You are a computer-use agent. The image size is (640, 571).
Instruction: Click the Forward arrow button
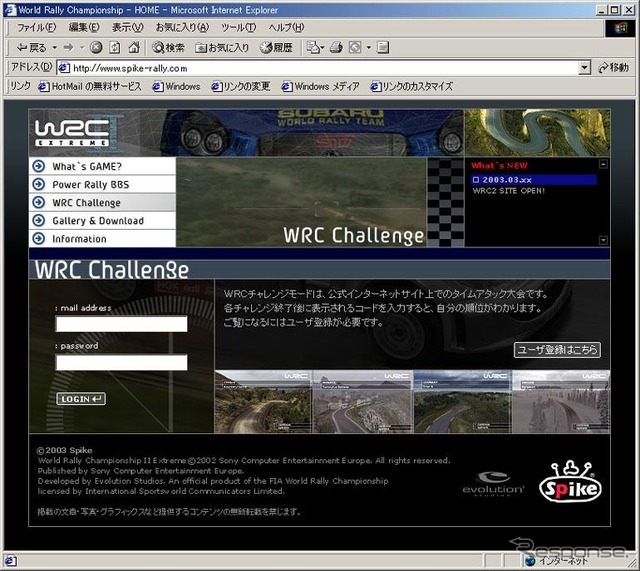click(x=69, y=48)
